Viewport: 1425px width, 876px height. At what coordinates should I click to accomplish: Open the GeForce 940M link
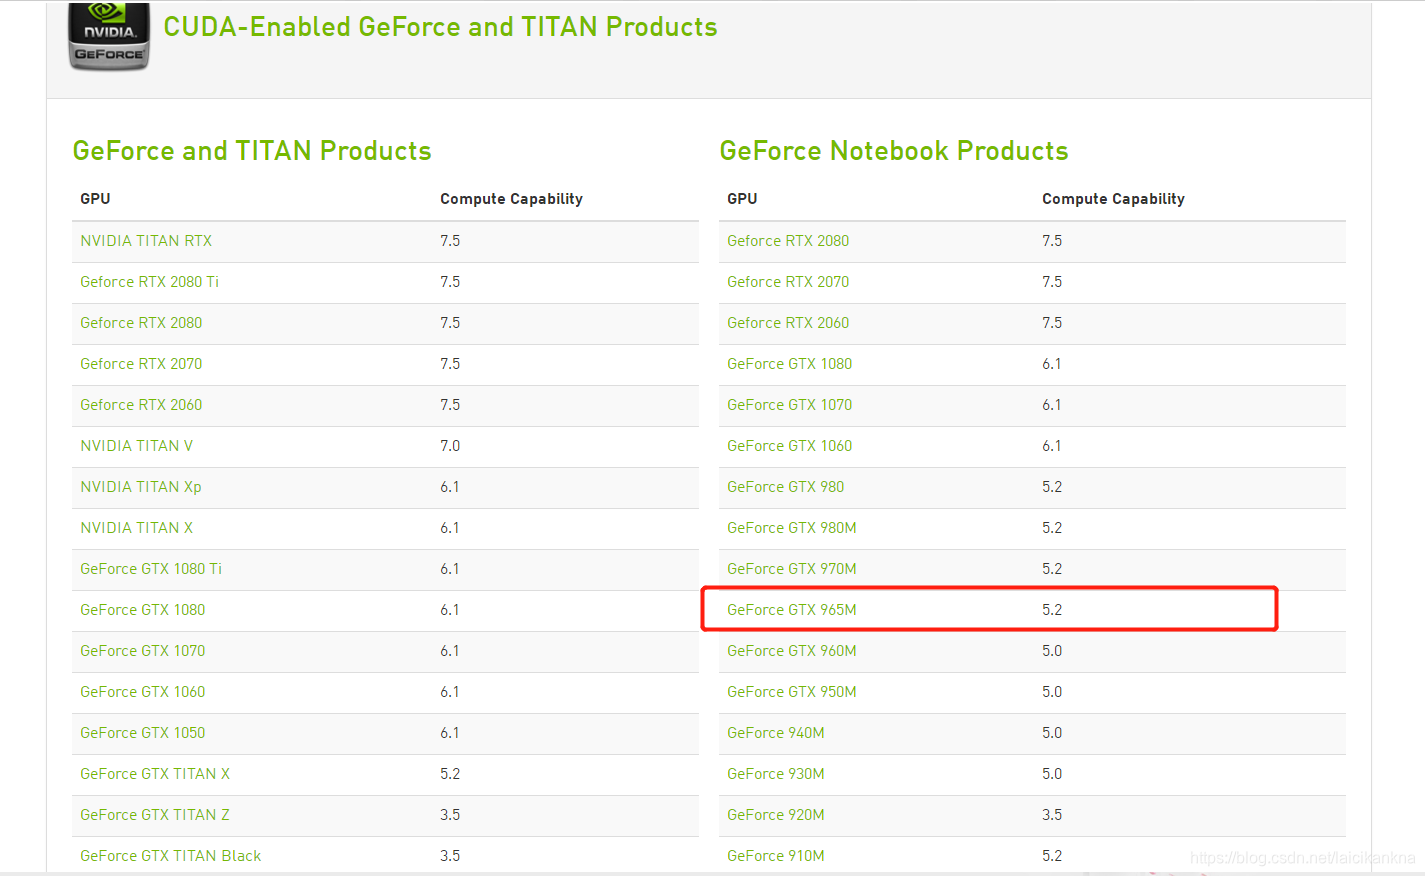pyautogui.click(x=776, y=733)
